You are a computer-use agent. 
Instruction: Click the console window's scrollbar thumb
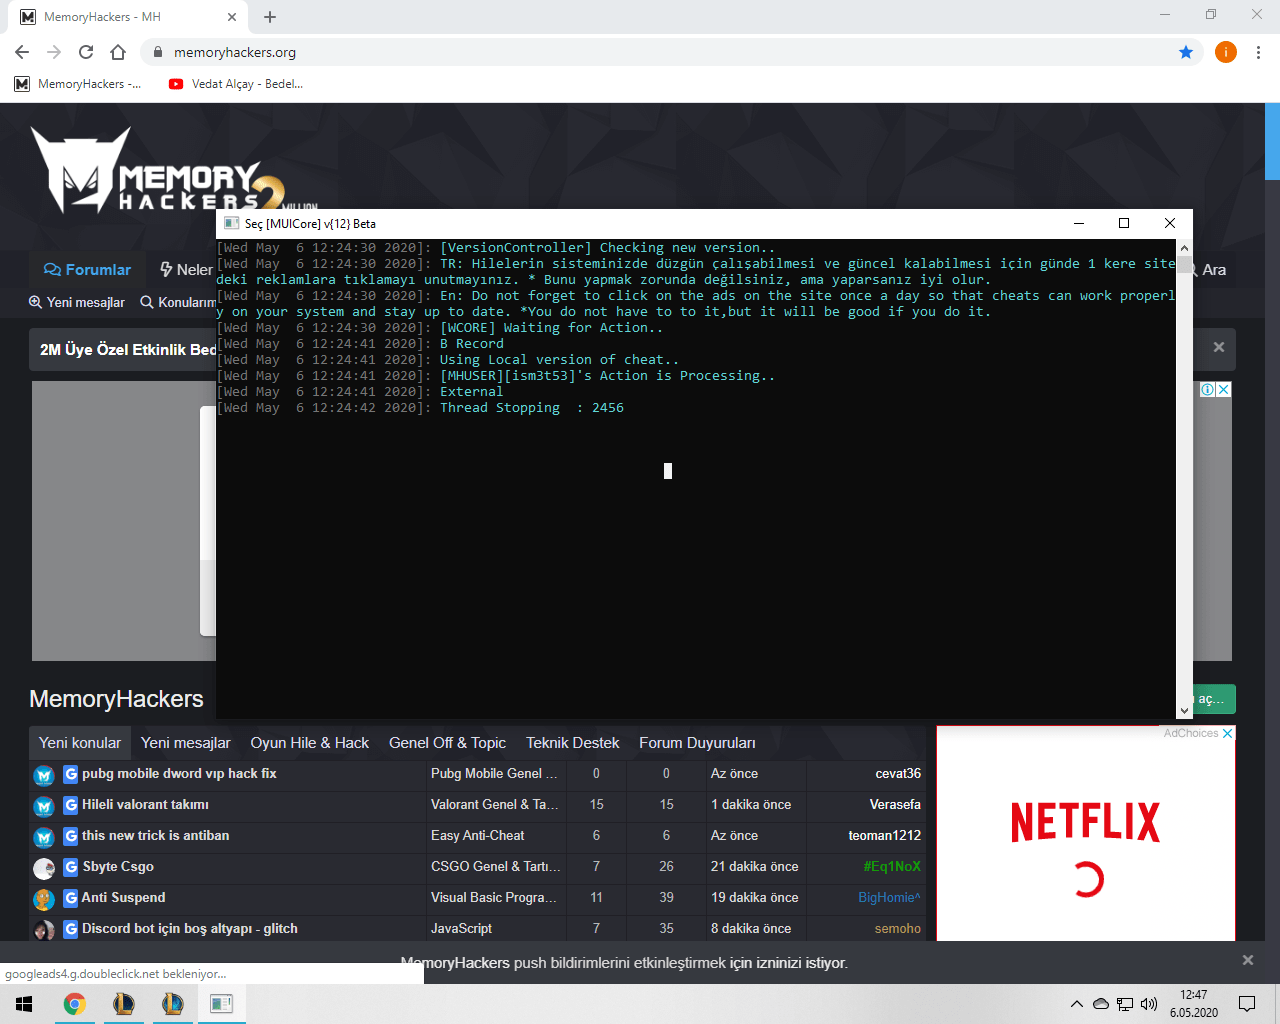tap(1184, 265)
